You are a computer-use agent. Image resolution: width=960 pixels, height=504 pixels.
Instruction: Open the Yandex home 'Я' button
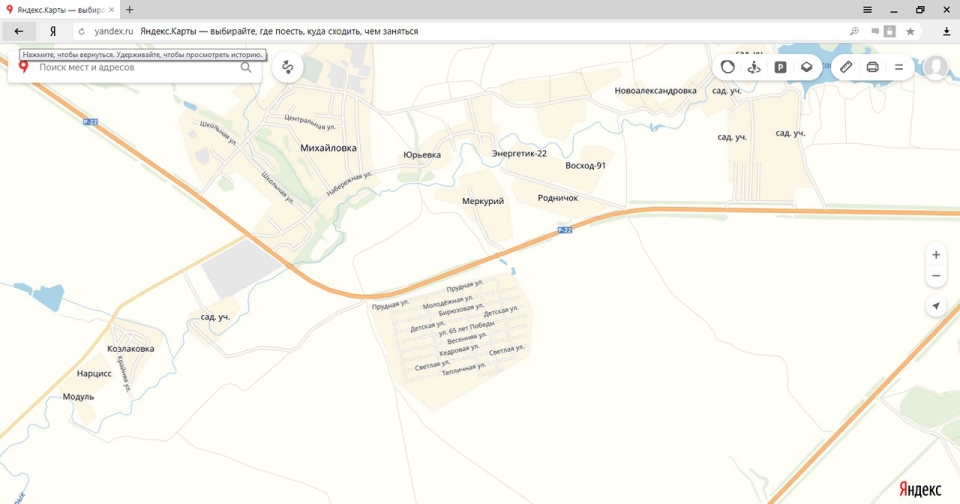pyautogui.click(x=53, y=31)
